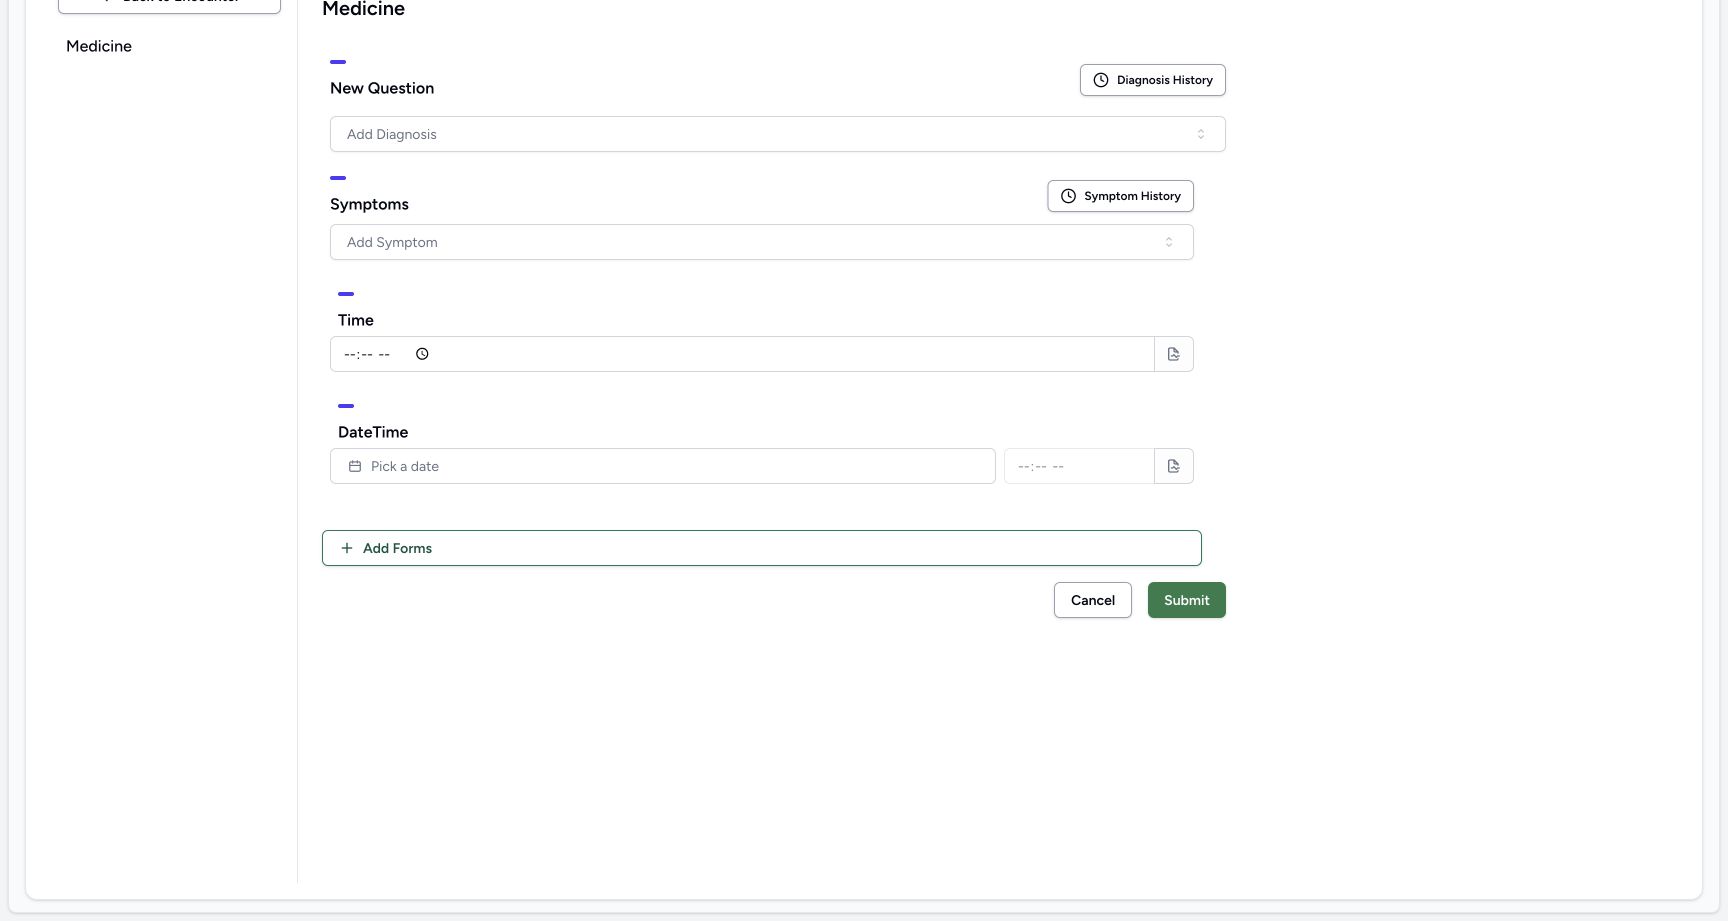Click the notes icon beside DateTime field
1728x921 pixels.
click(1174, 466)
